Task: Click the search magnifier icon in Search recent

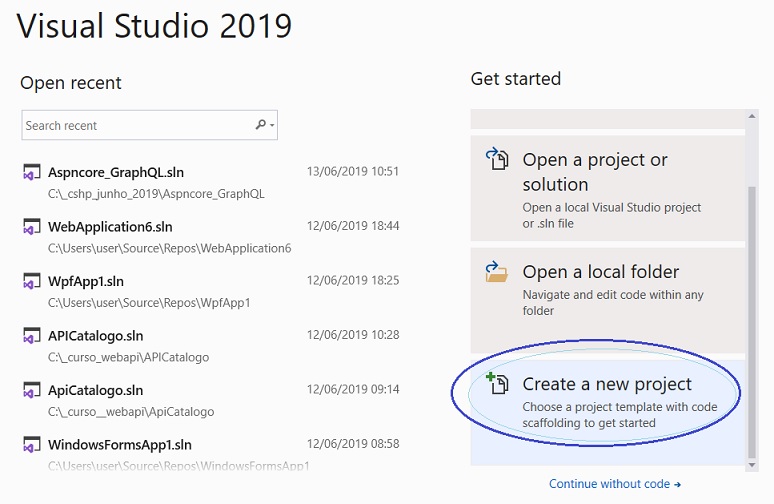Action: [x=261, y=125]
